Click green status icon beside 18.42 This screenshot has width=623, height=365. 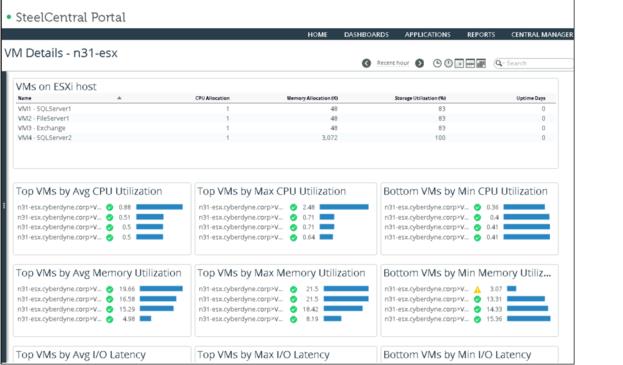point(293,309)
